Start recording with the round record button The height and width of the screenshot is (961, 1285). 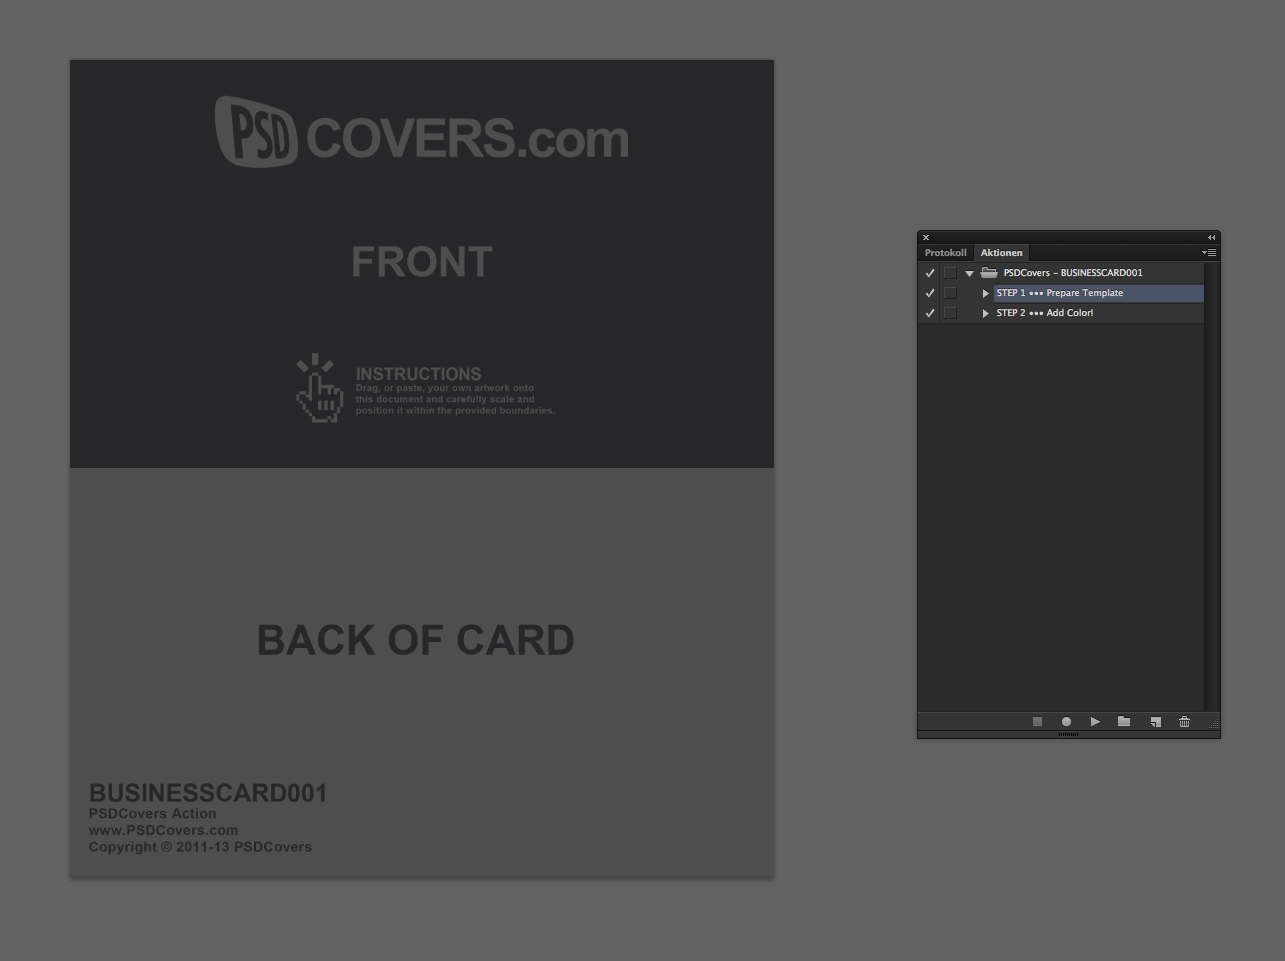click(1066, 722)
